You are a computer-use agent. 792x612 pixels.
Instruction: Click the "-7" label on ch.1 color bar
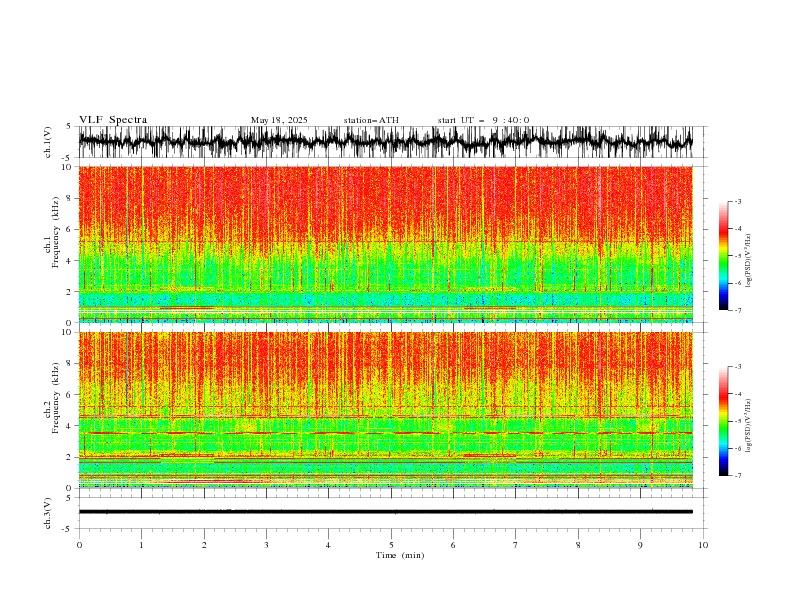pos(737,310)
